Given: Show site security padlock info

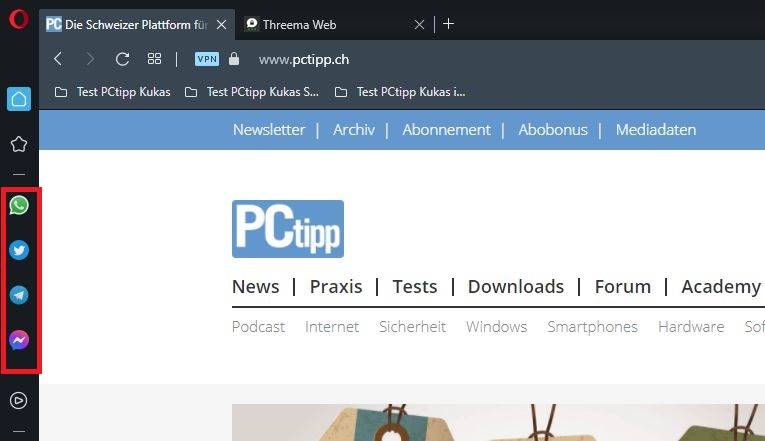Looking at the screenshot, I should coord(234,59).
